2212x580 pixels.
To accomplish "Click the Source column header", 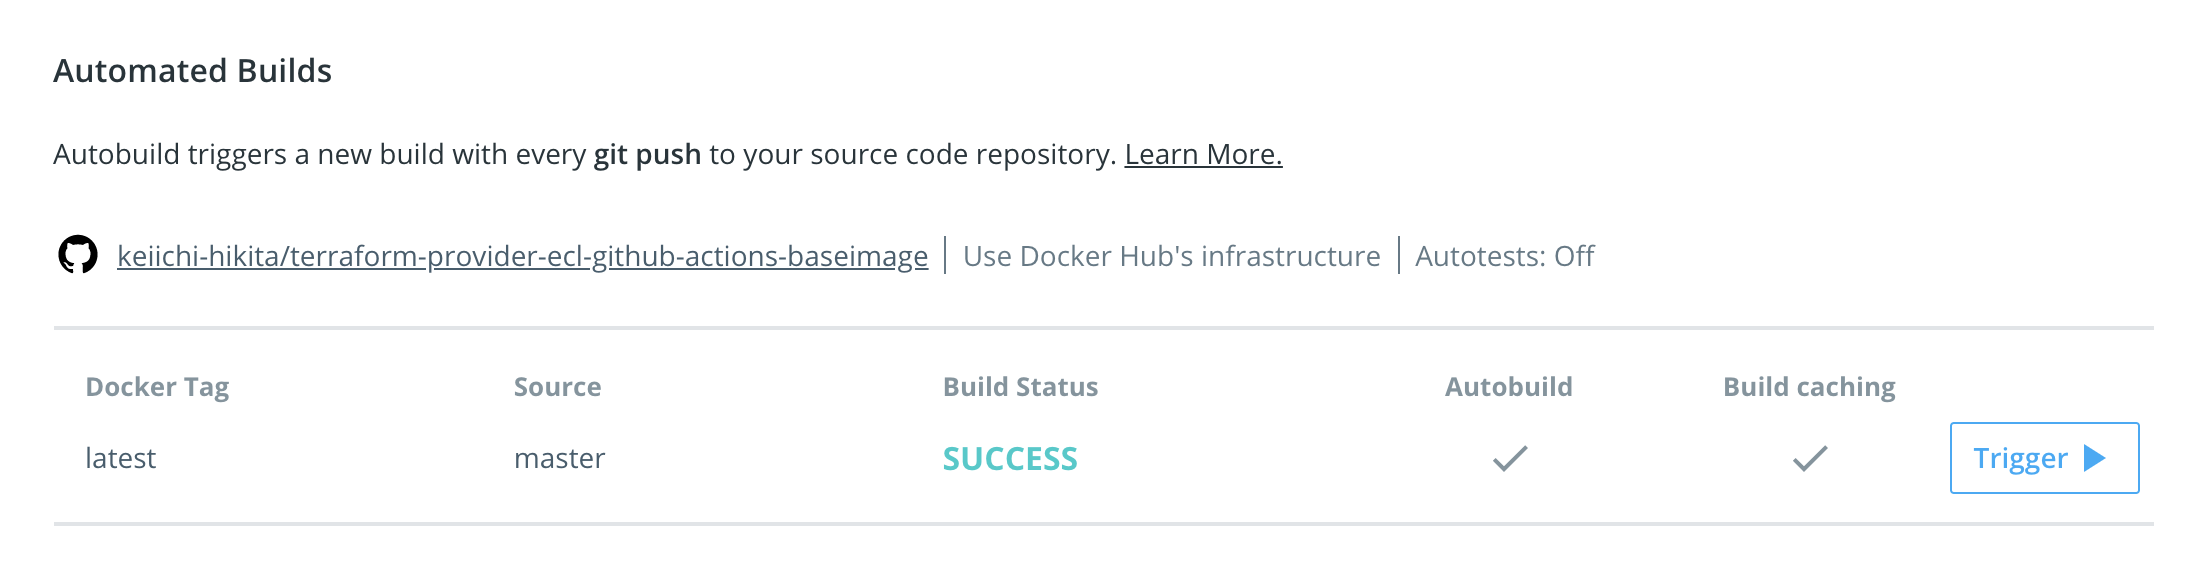I will [x=558, y=387].
